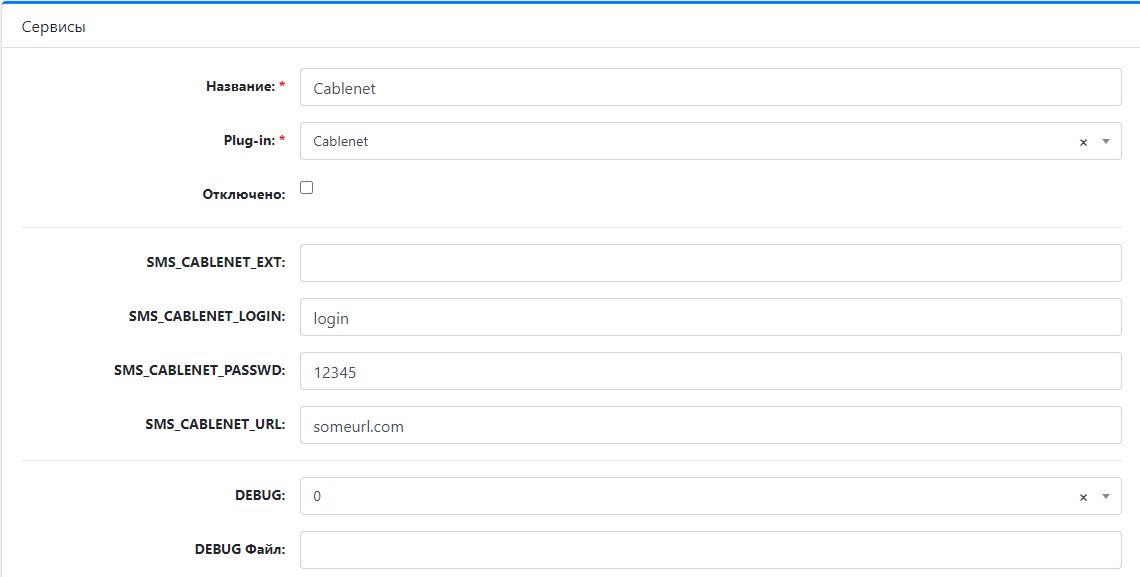Focus the empty SMS_CABLENET_EXT field

point(710,263)
